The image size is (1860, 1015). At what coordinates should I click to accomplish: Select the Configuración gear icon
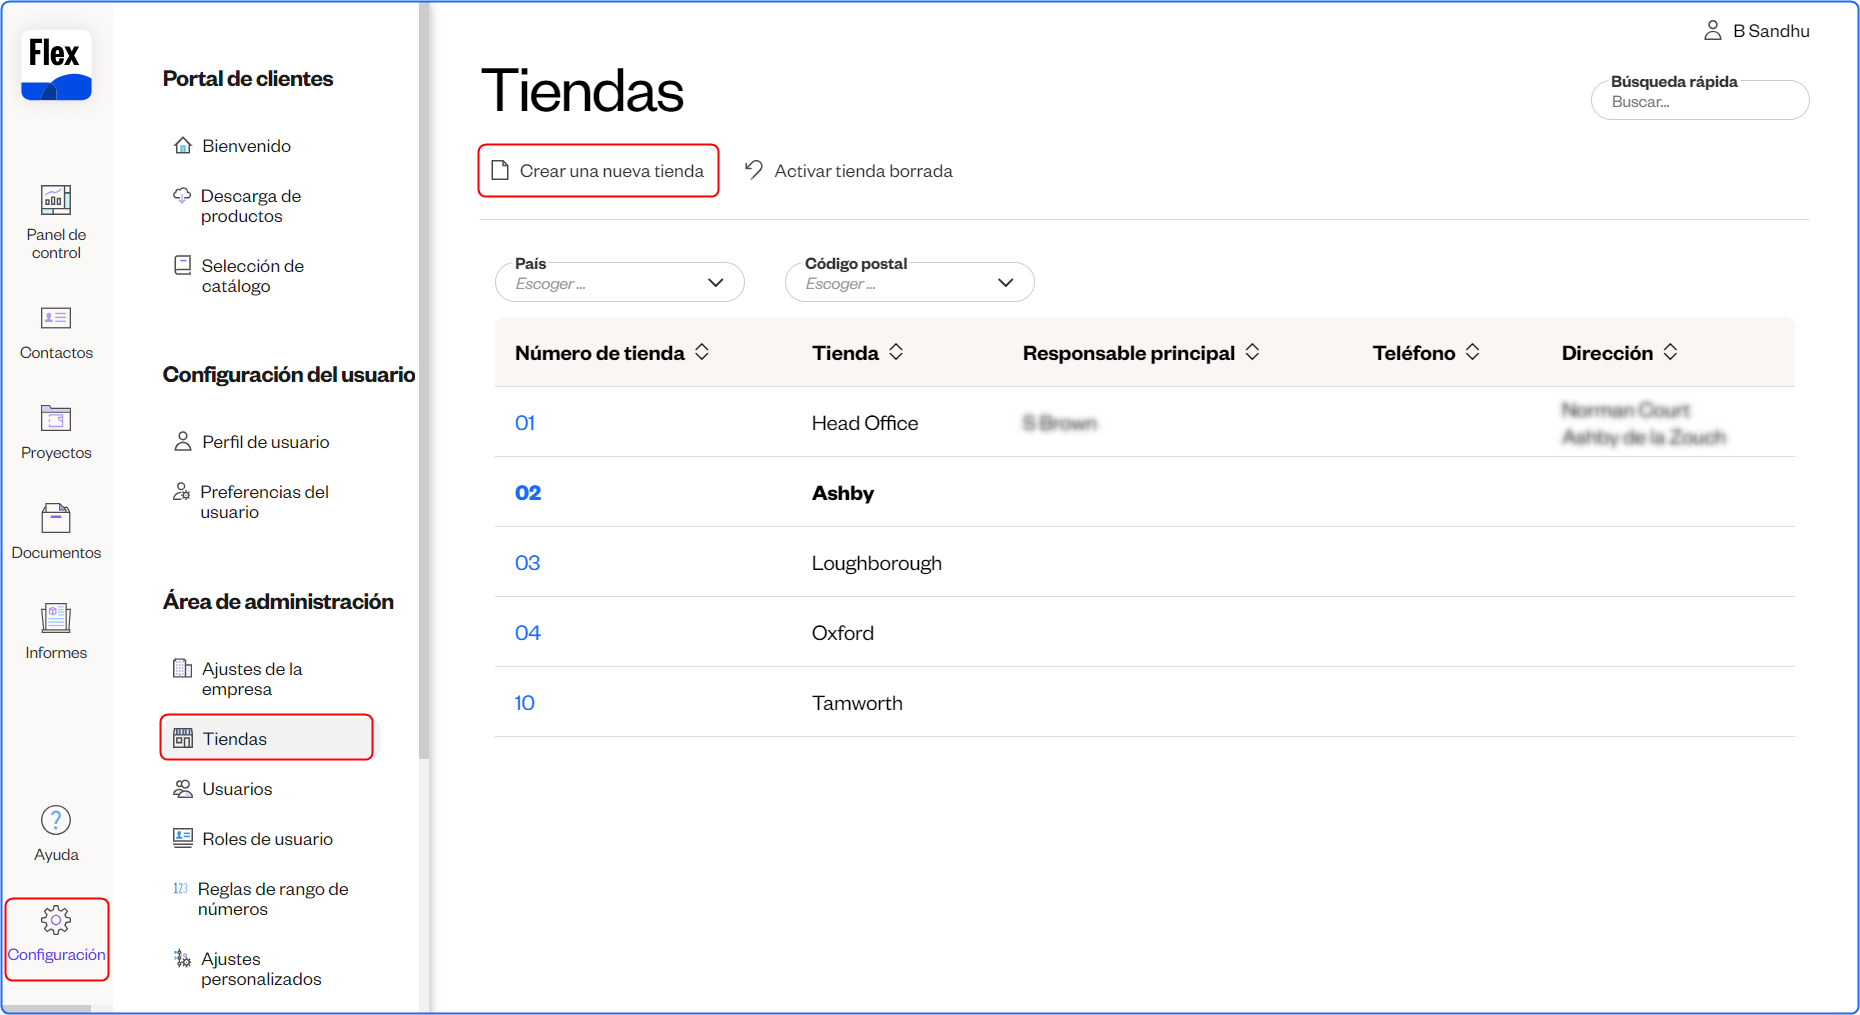tap(56, 921)
